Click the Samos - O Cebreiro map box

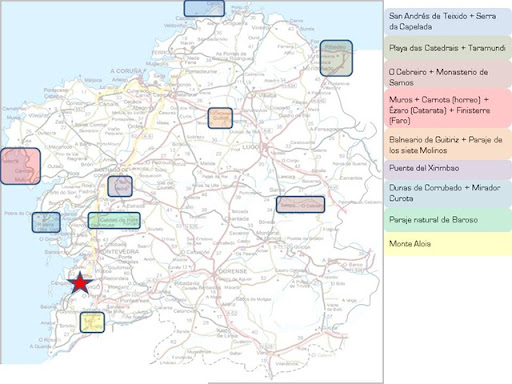(x=300, y=204)
